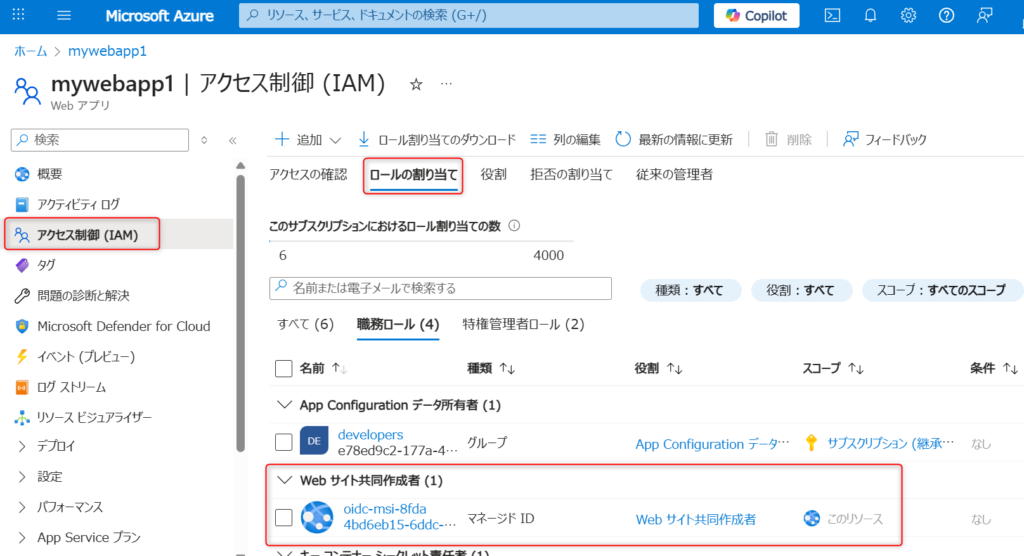Switch to 拒否の割り当て tab
Image resolution: width=1024 pixels, height=556 pixels.
coord(571,174)
